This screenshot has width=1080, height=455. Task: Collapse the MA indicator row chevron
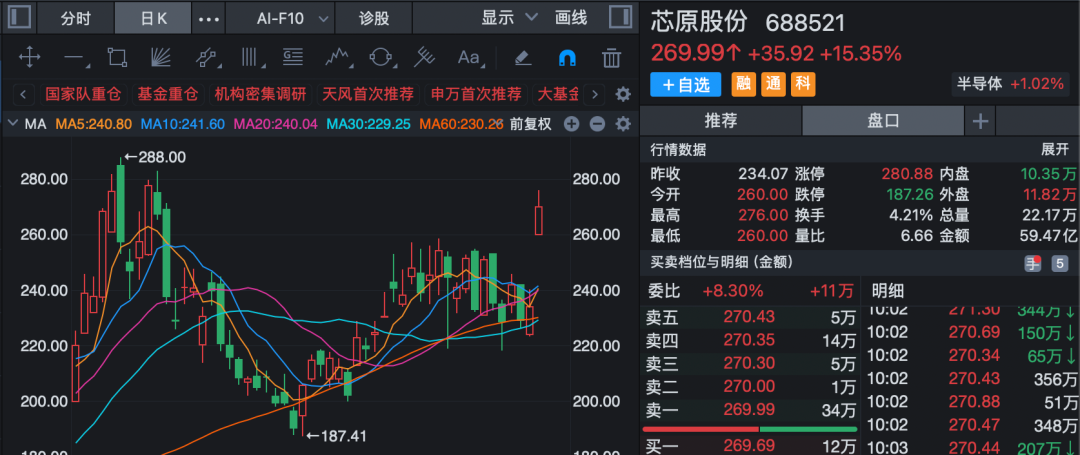point(13,125)
